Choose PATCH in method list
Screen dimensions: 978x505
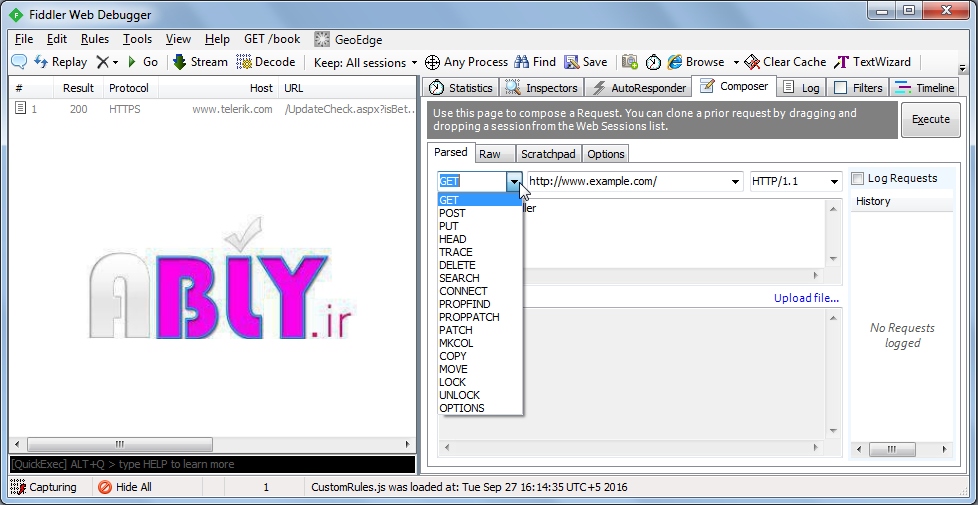click(480, 330)
